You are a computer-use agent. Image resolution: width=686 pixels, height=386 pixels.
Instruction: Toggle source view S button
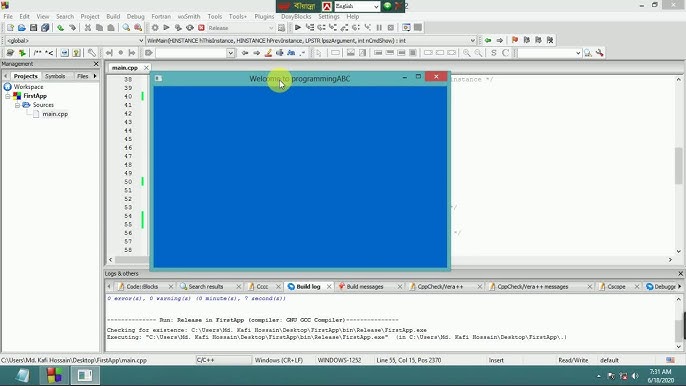[494, 53]
